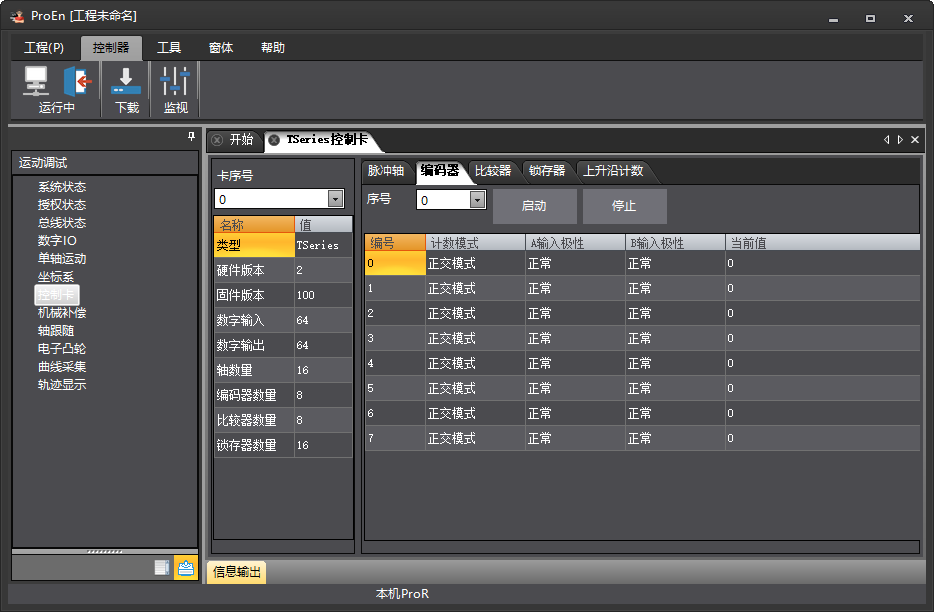This screenshot has width=934, height=612.
Task: Open the 监视 monitor sliders icon
Action: point(175,80)
